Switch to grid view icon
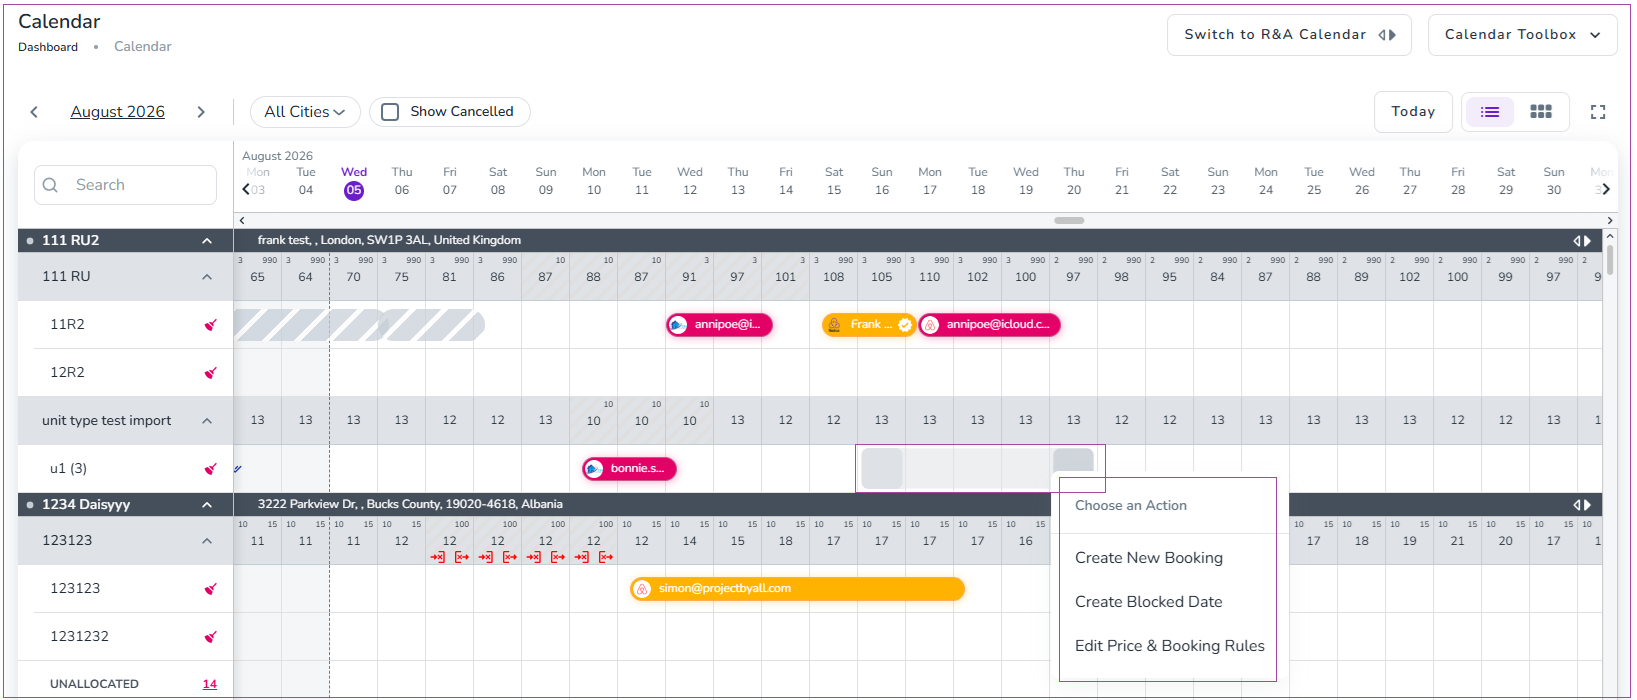1637x700 pixels. pyautogui.click(x=1541, y=112)
